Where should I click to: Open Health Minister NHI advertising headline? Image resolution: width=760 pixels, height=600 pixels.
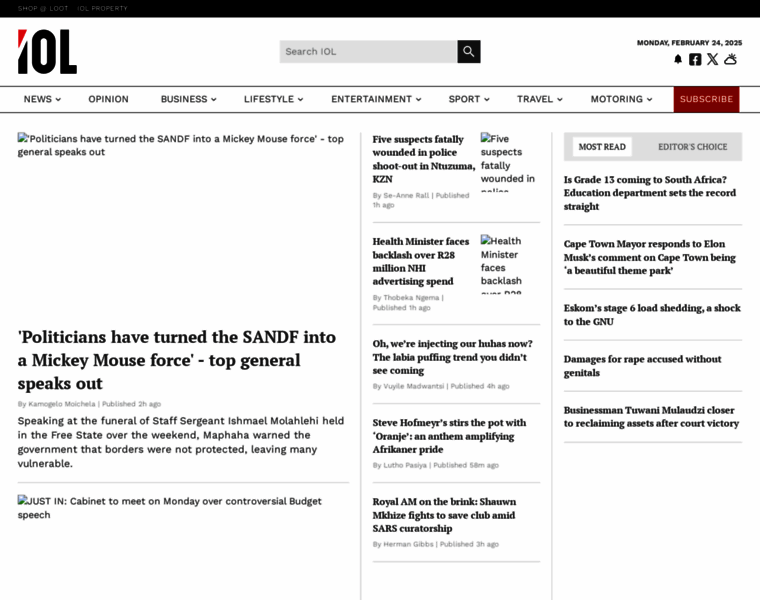421,261
